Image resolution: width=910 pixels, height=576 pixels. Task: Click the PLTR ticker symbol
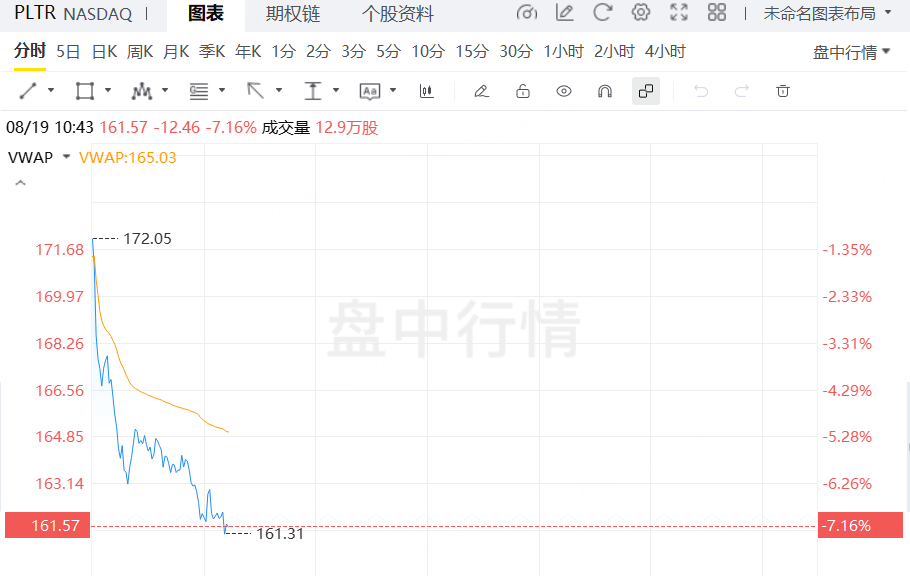(35, 12)
